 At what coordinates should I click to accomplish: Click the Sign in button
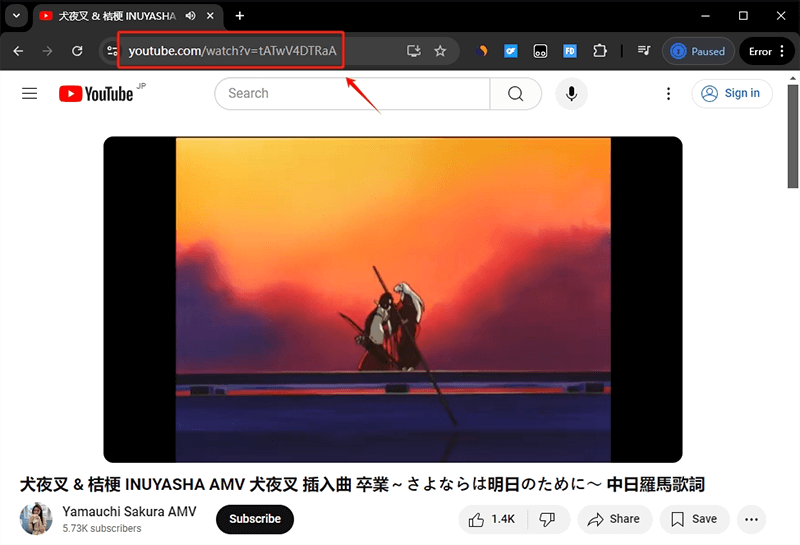[x=732, y=93]
